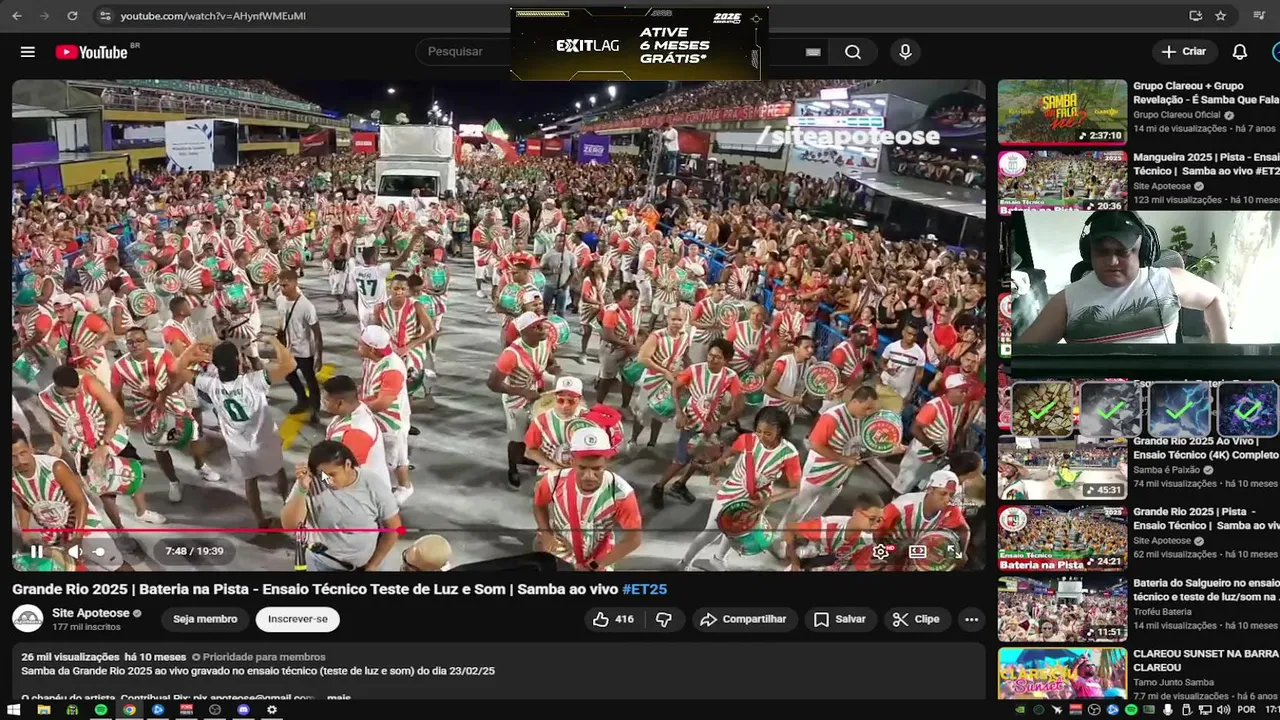Mute the video volume speaker icon

pyautogui.click(x=74, y=551)
